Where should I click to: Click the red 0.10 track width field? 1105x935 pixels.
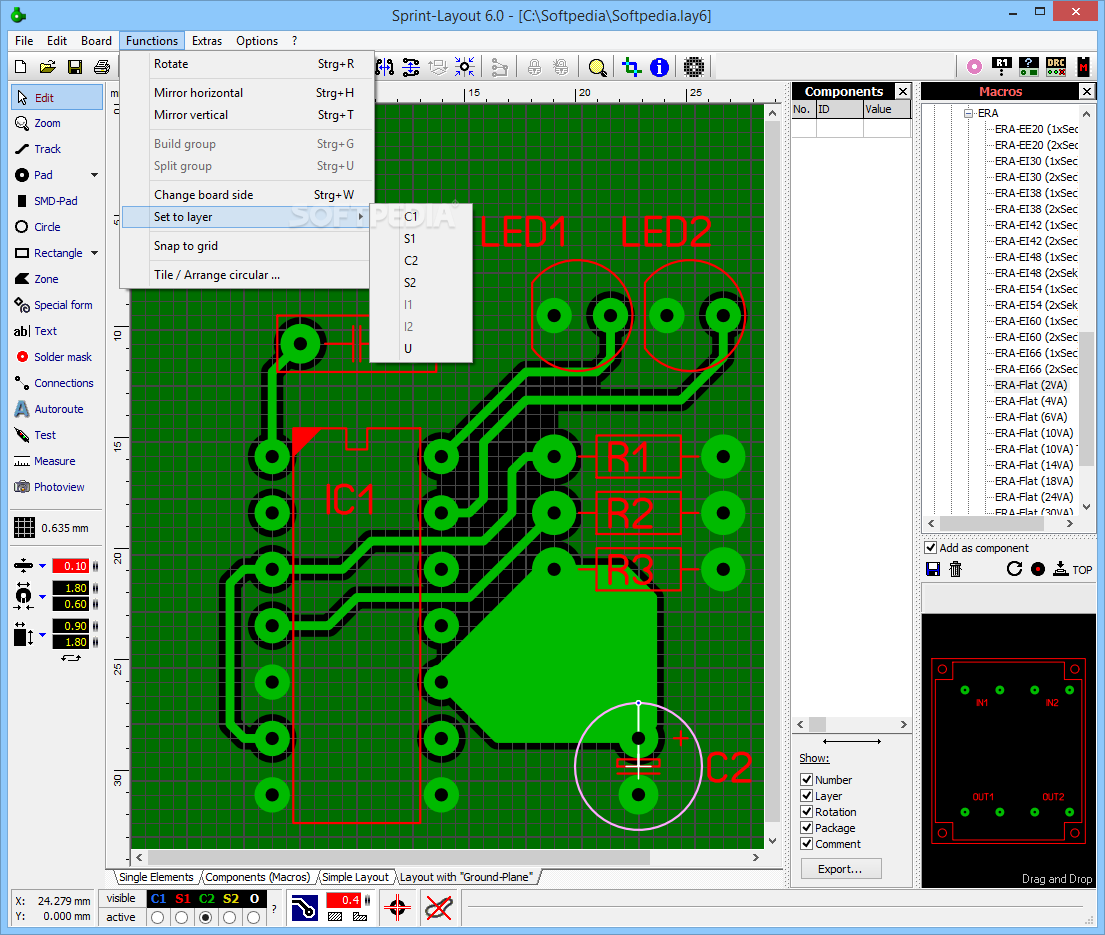70,566
